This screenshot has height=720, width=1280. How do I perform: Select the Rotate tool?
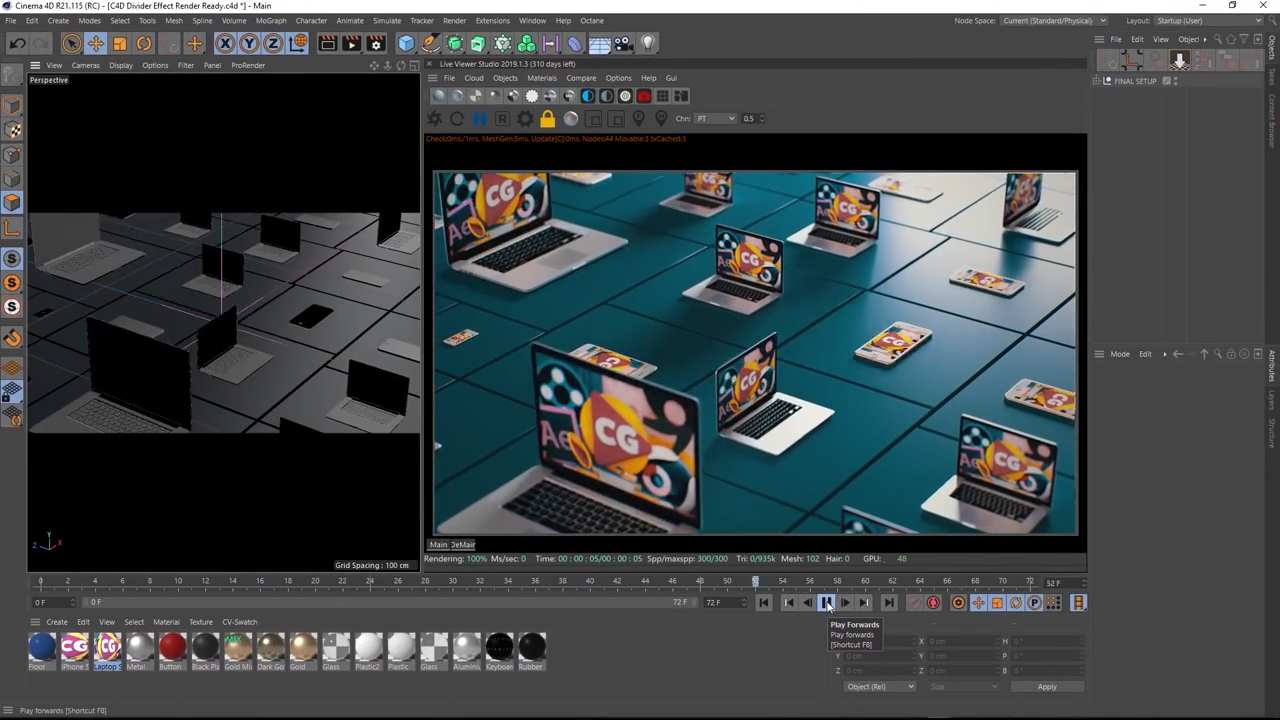[x=143, y=43]
